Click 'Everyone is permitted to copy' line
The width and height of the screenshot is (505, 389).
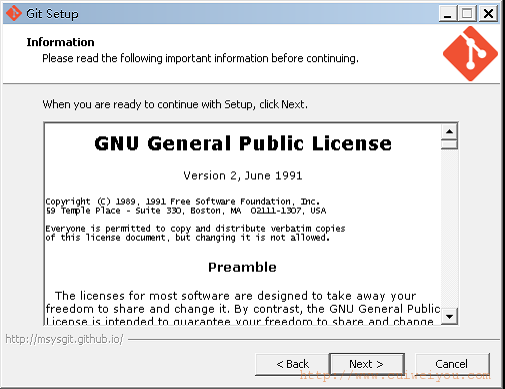point(195,229)
